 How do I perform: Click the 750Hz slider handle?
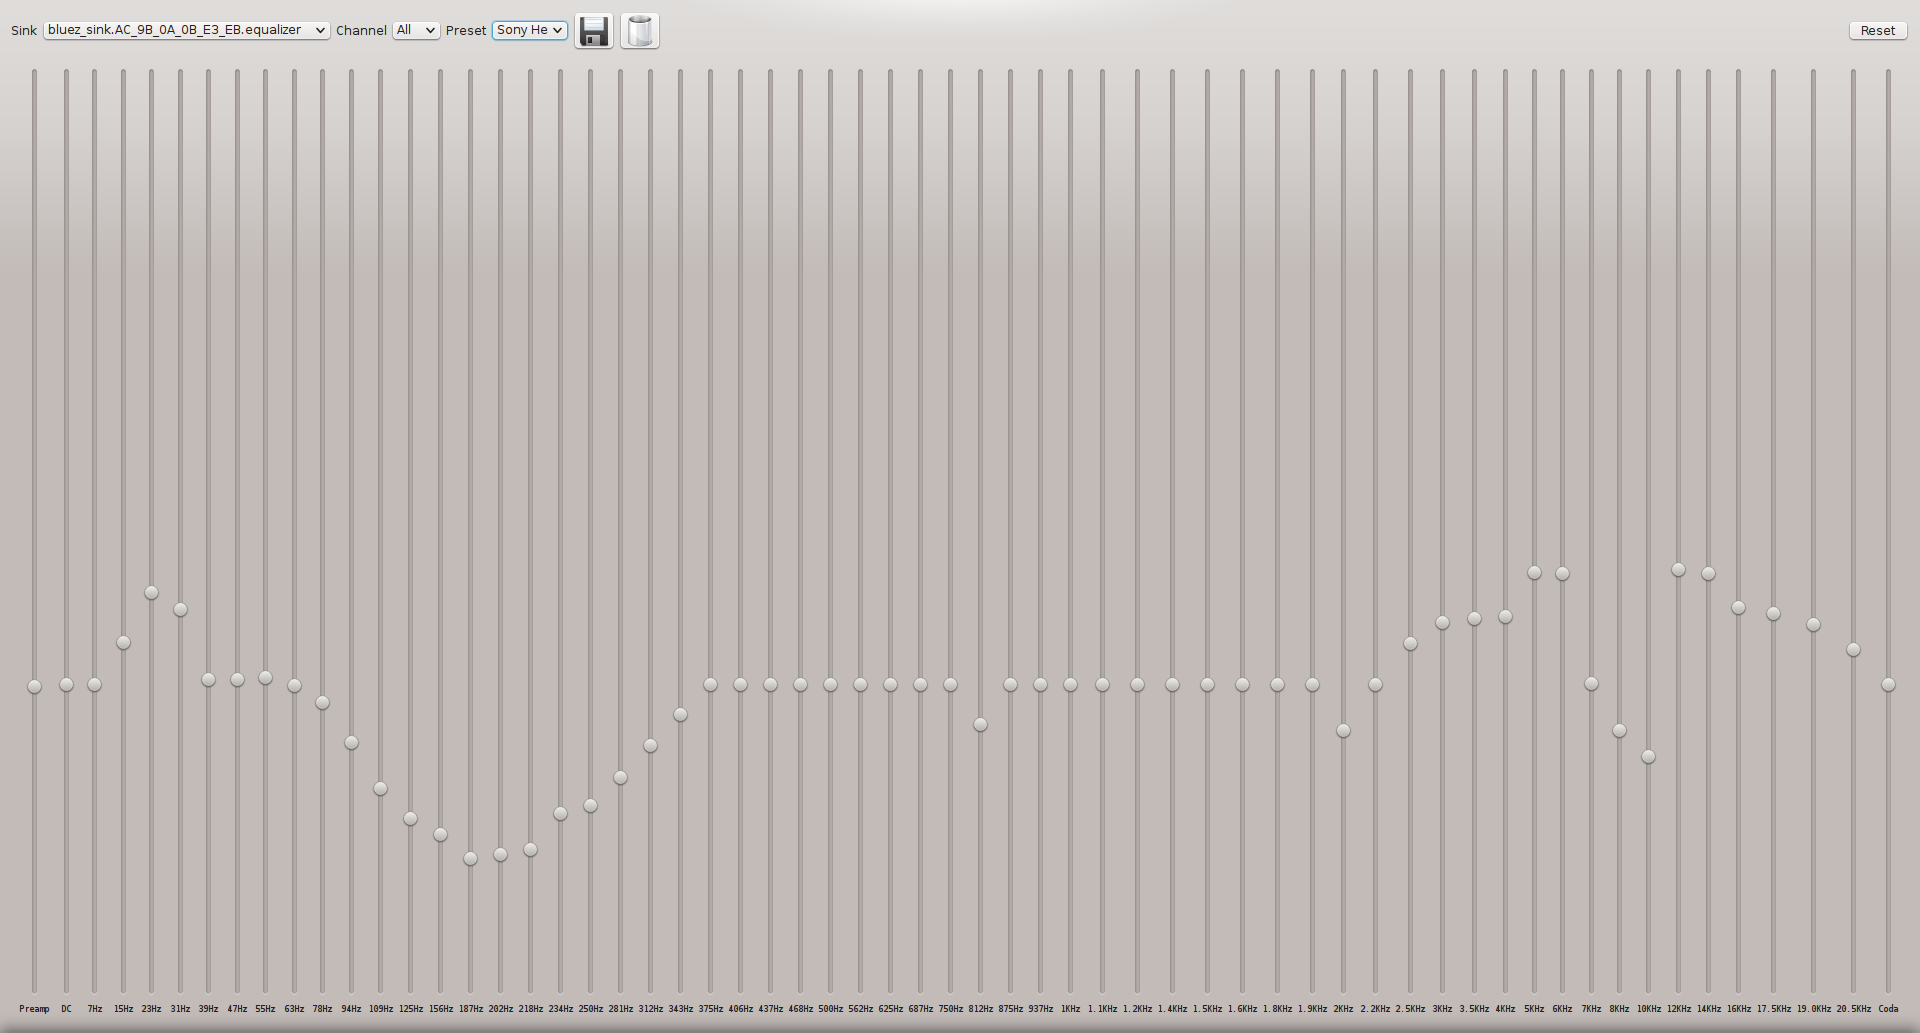(x=950, y=684)
